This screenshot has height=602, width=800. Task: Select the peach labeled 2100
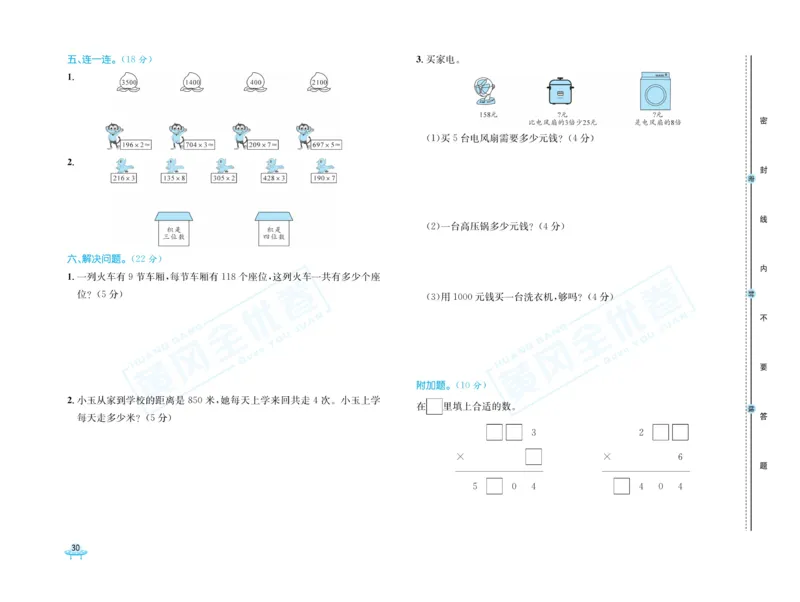tap(319, 81)
